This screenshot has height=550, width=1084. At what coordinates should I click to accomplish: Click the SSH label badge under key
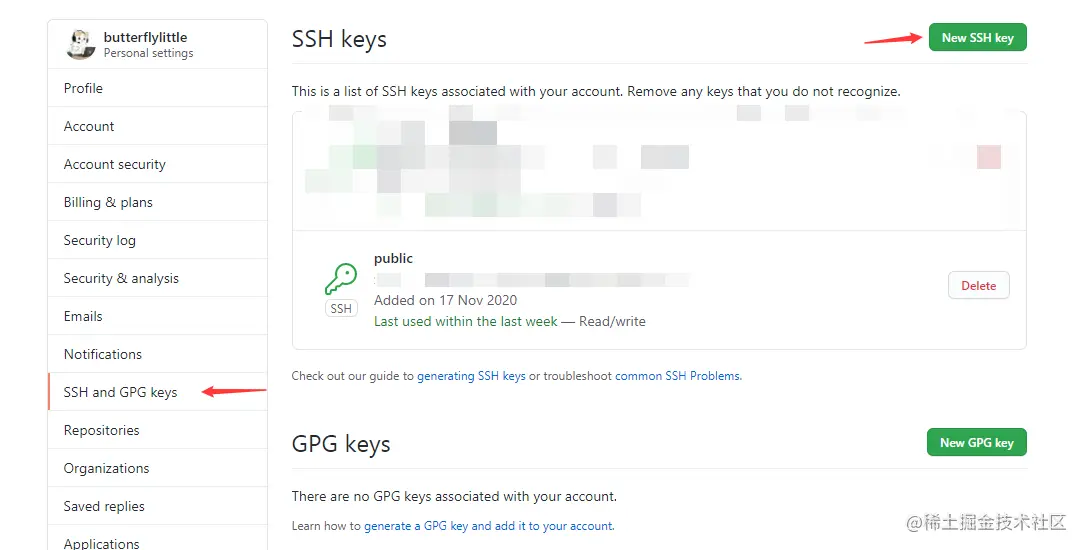[341, 308]
